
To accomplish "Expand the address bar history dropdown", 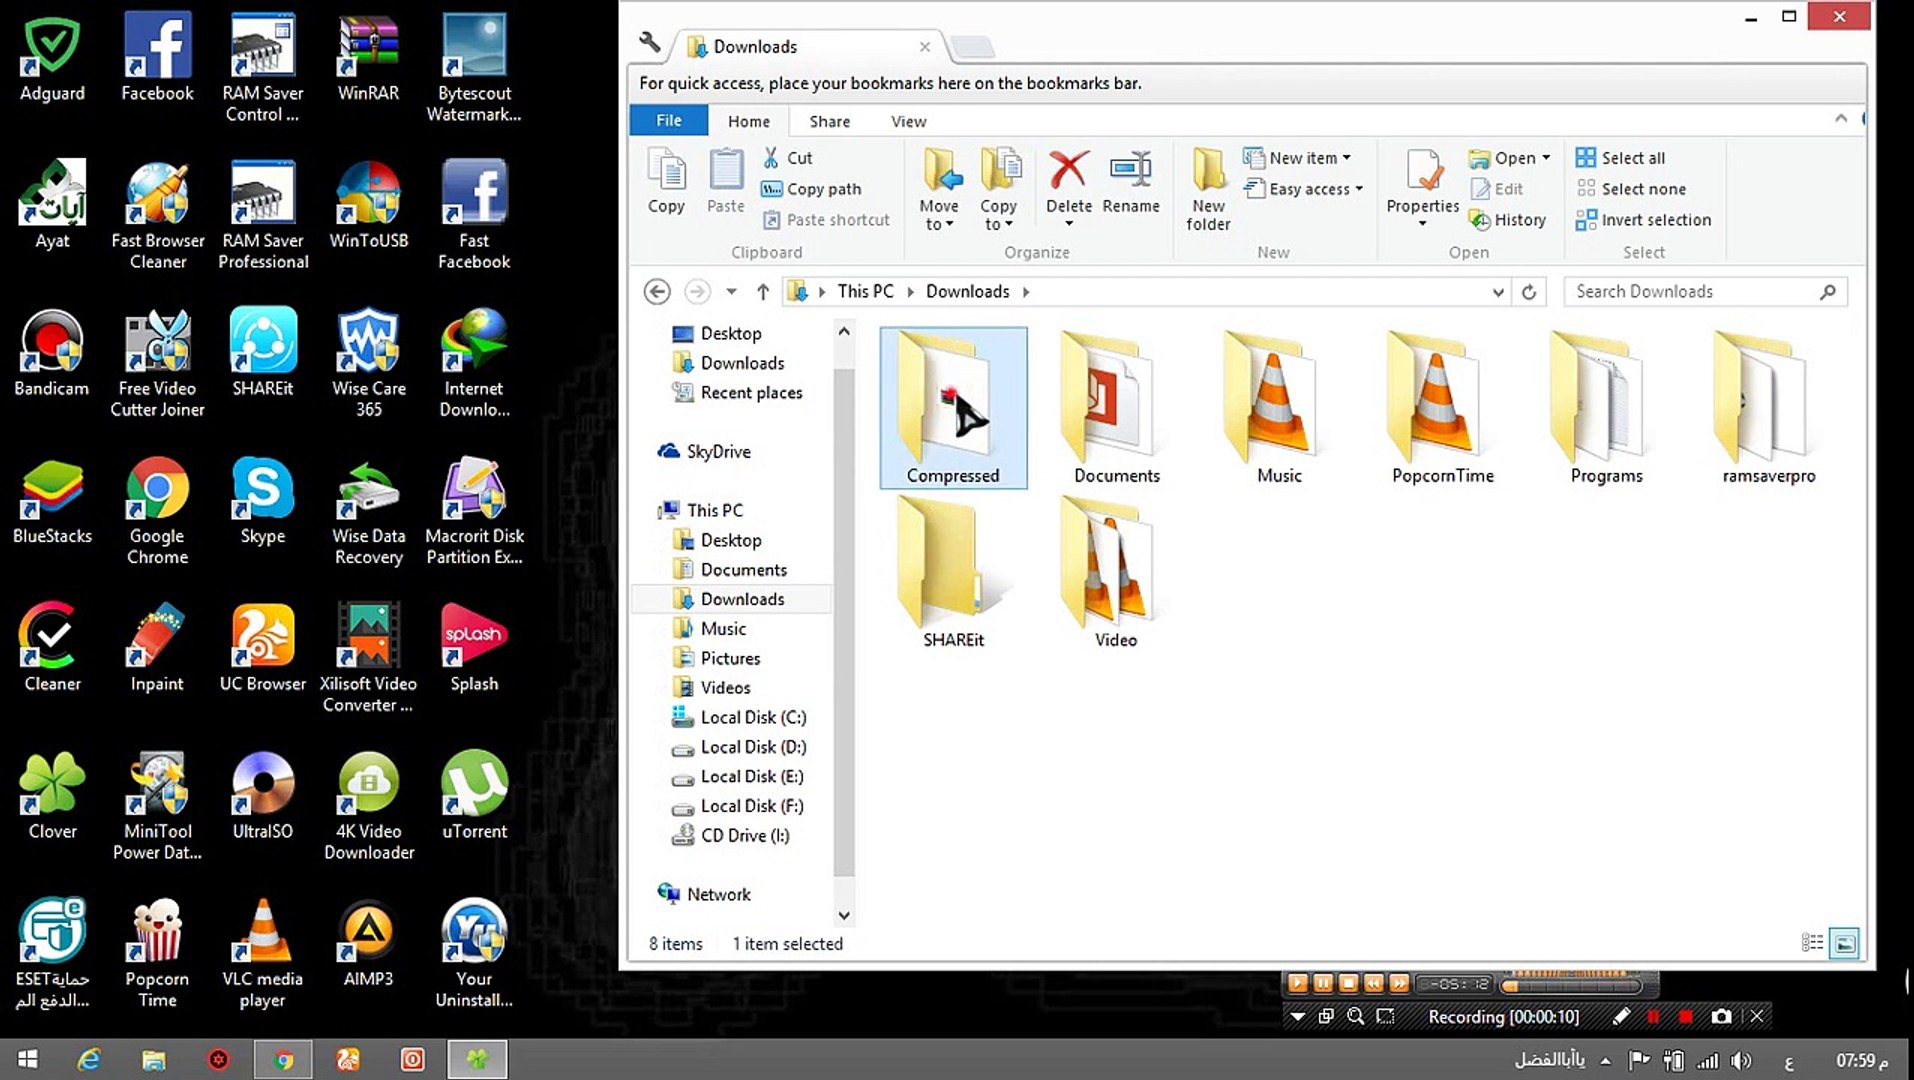I will 1497,292.
